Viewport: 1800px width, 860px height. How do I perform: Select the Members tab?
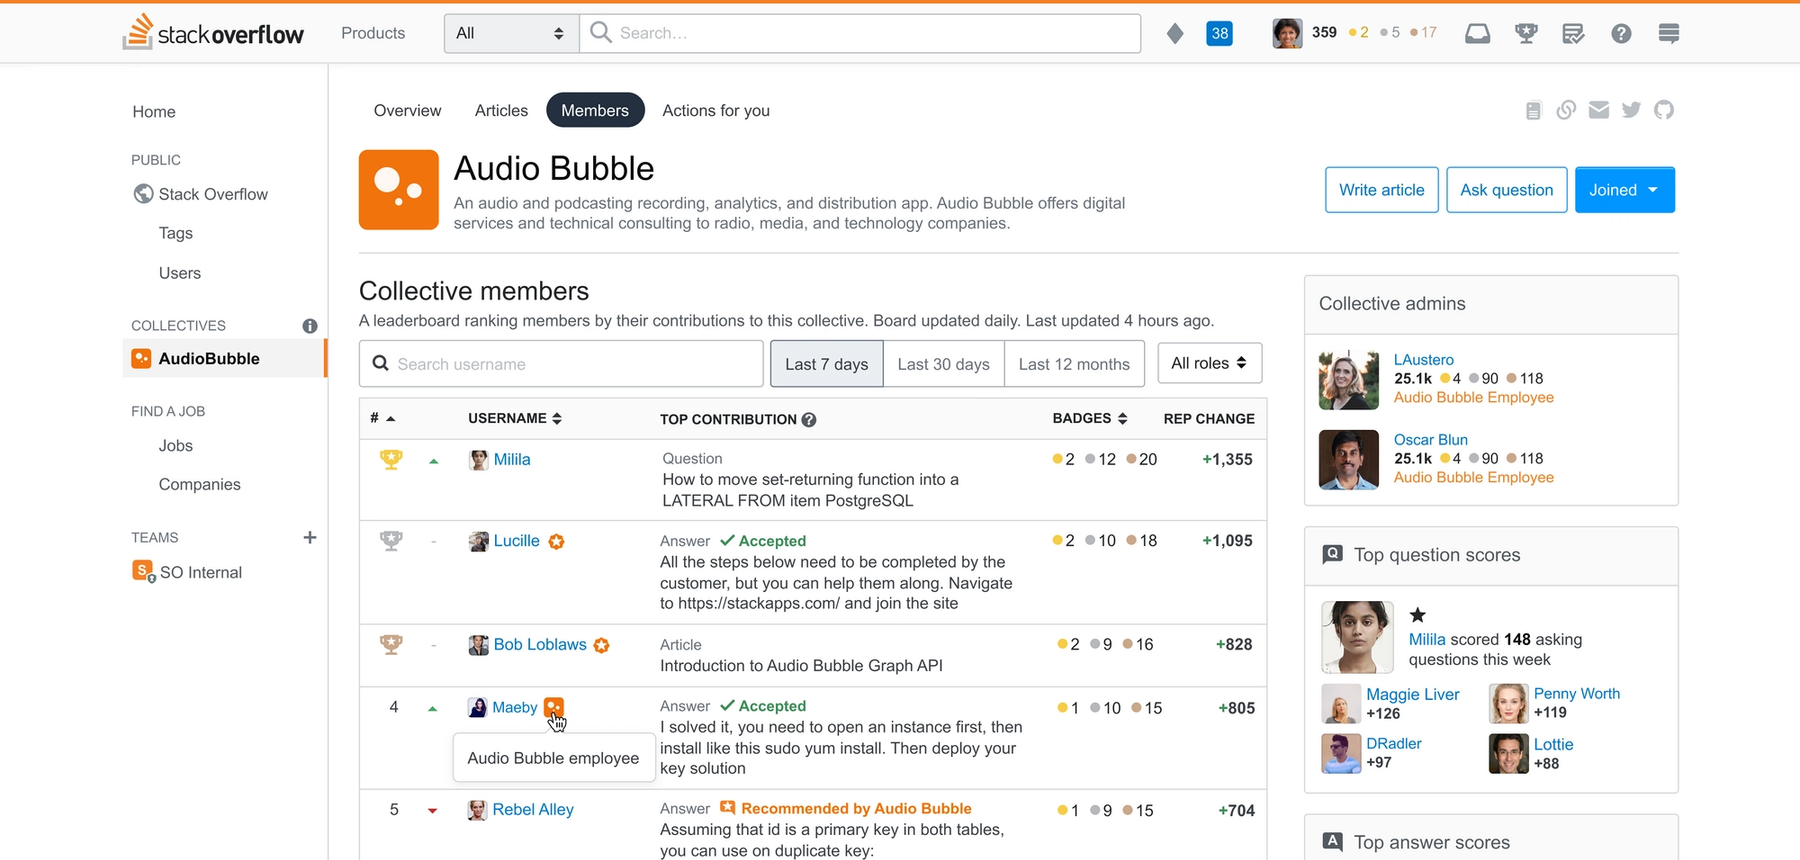tap(595, 110)
